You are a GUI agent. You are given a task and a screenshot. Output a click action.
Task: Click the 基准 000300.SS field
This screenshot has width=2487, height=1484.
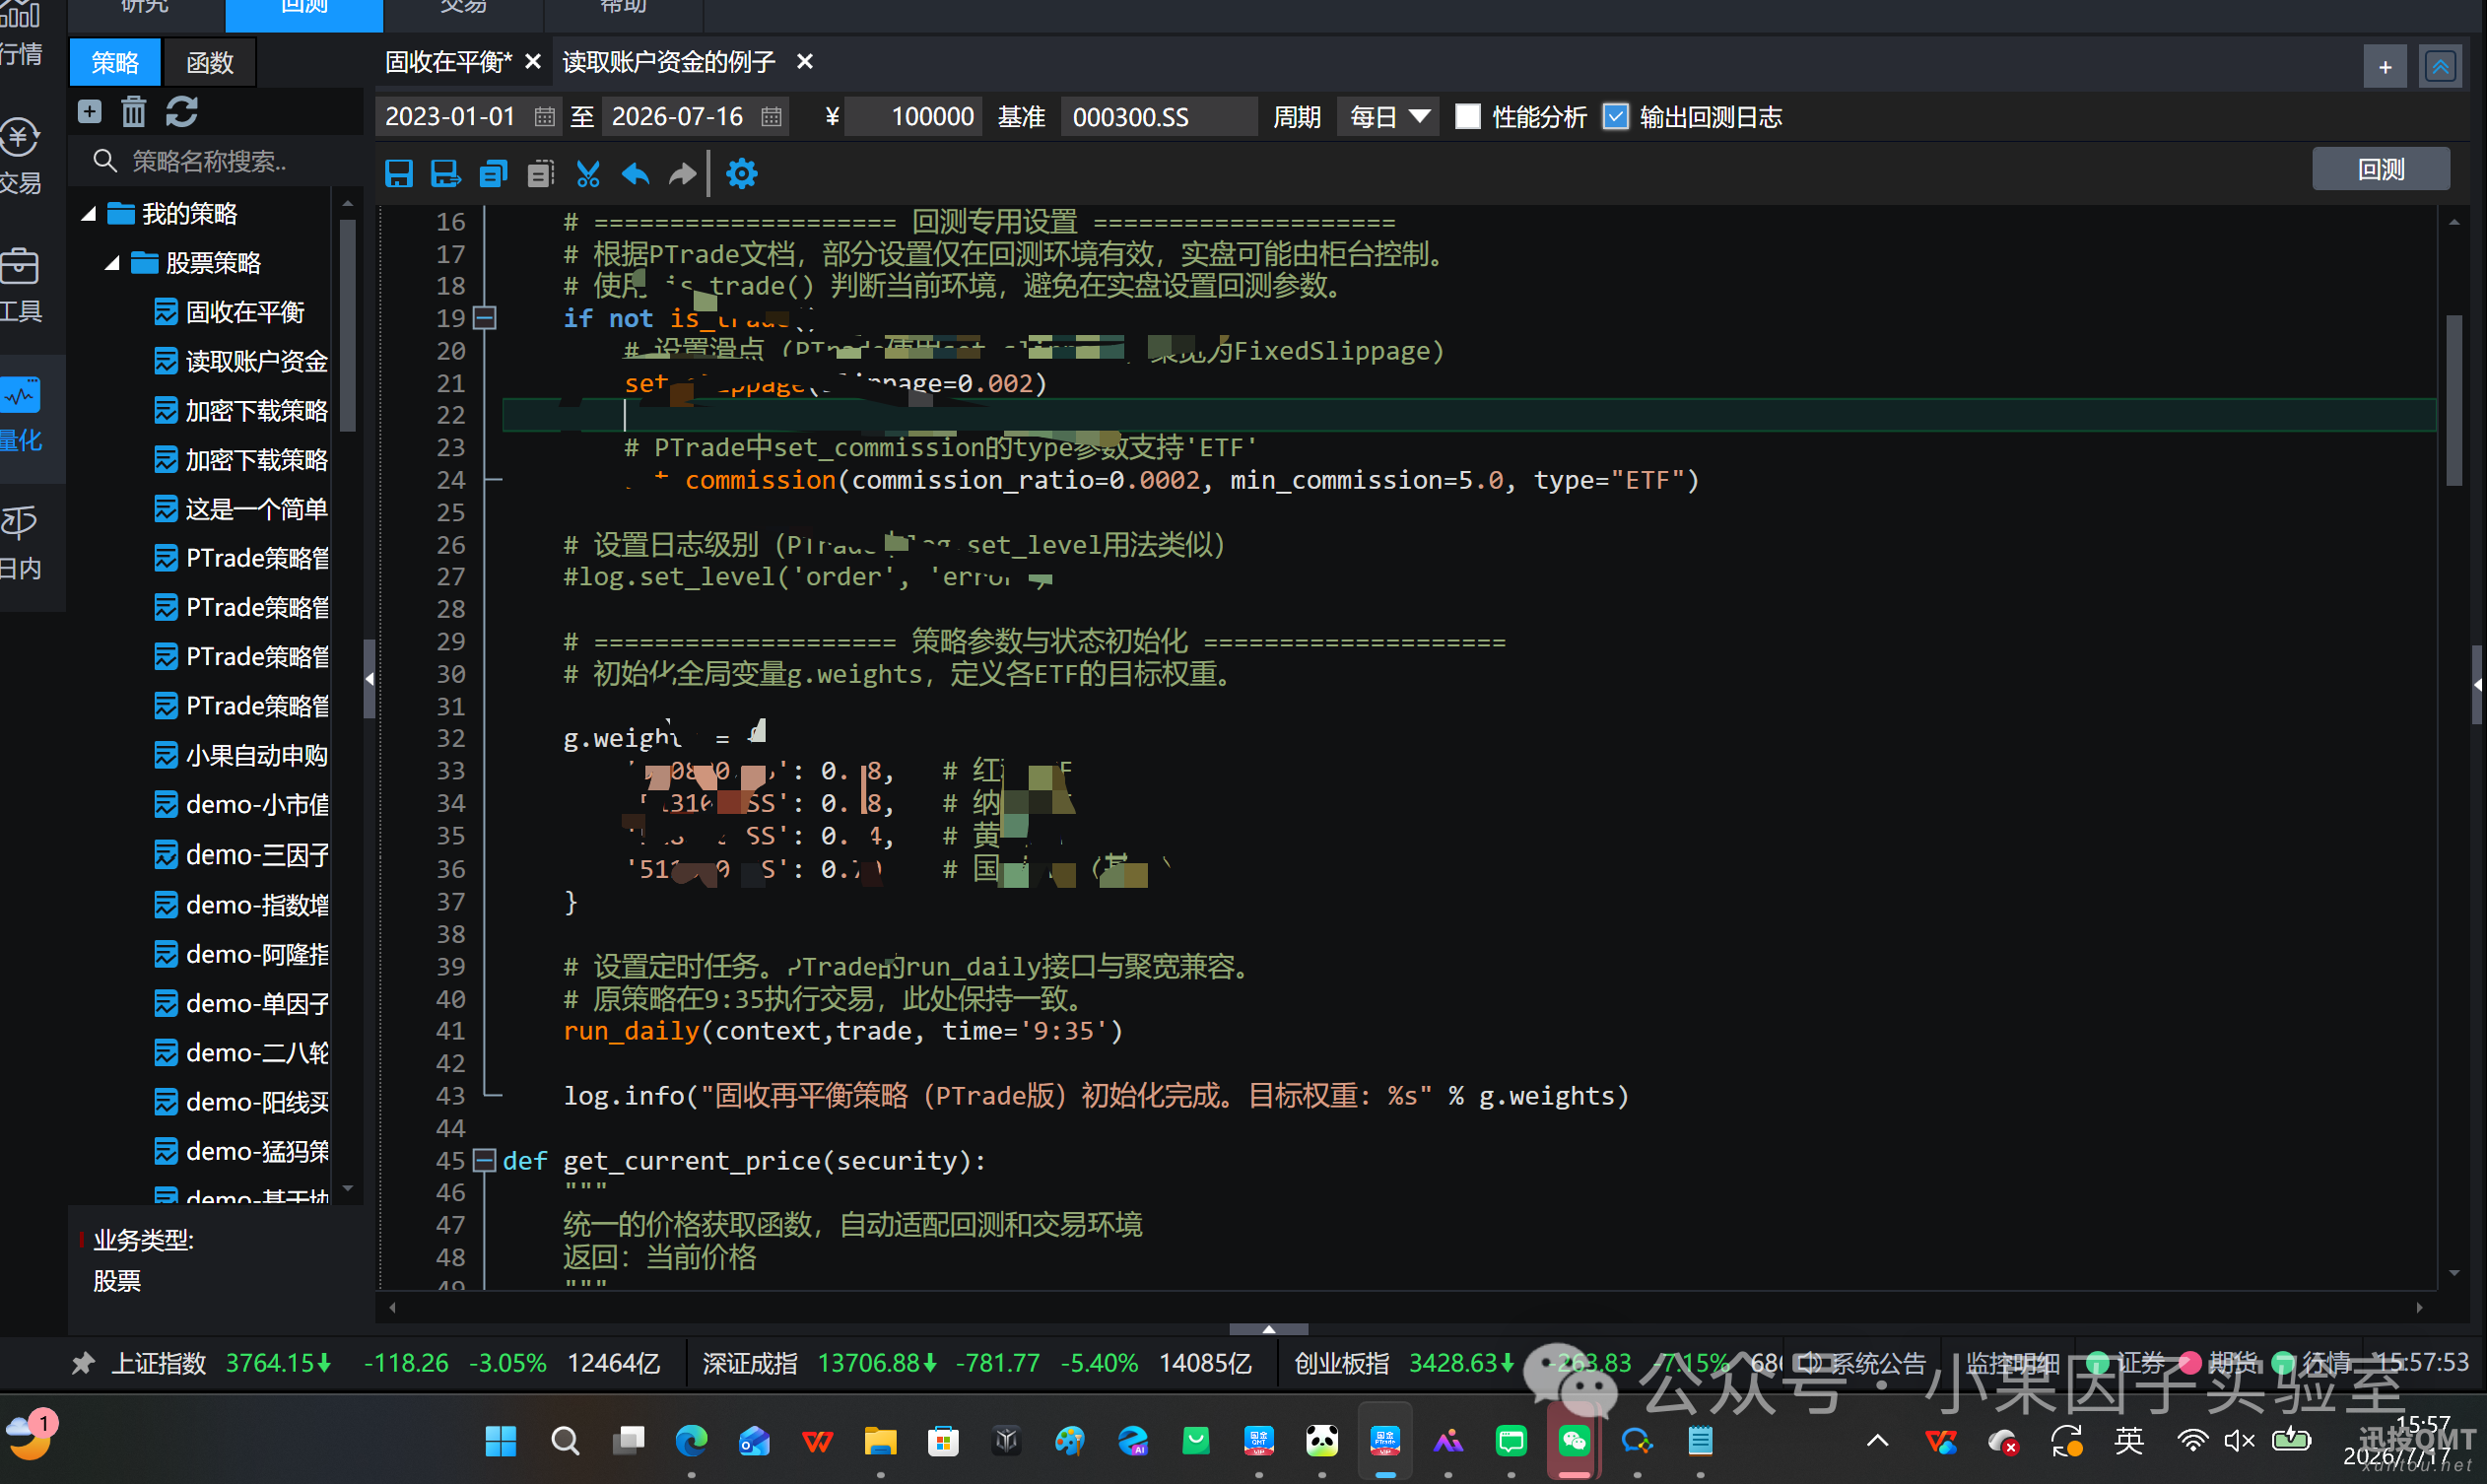(x=1158, y=117)
